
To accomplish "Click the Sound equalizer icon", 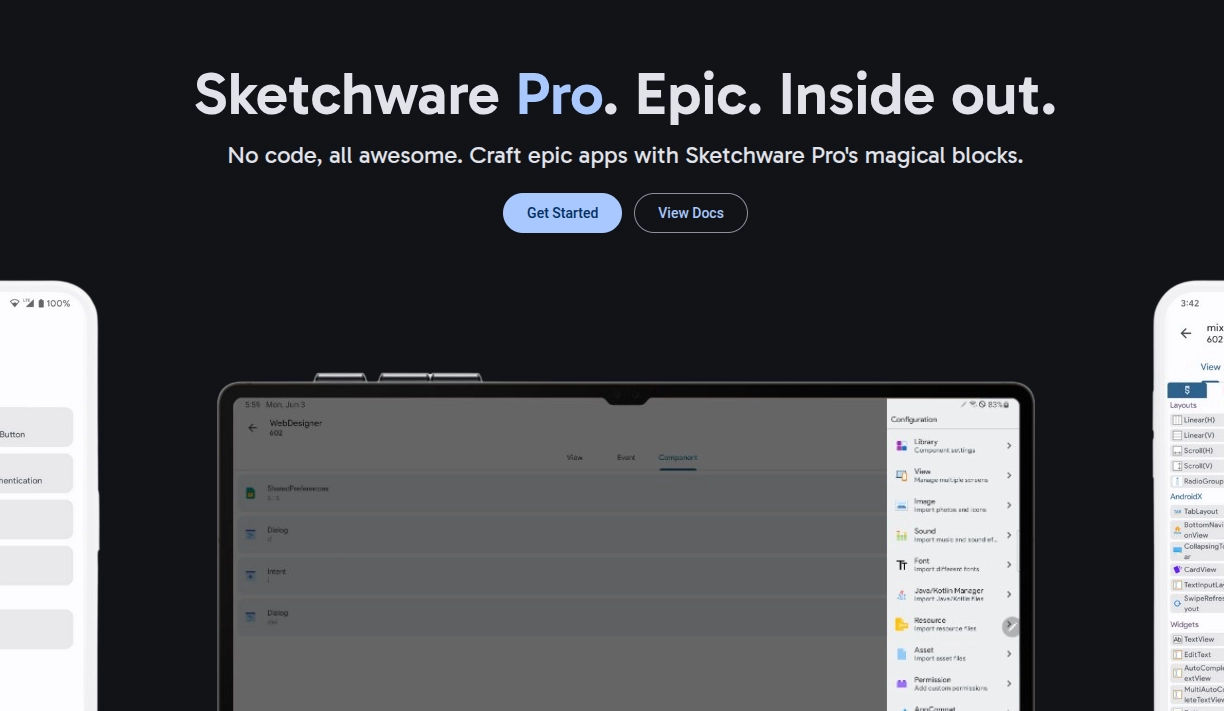I will point(901,535).
